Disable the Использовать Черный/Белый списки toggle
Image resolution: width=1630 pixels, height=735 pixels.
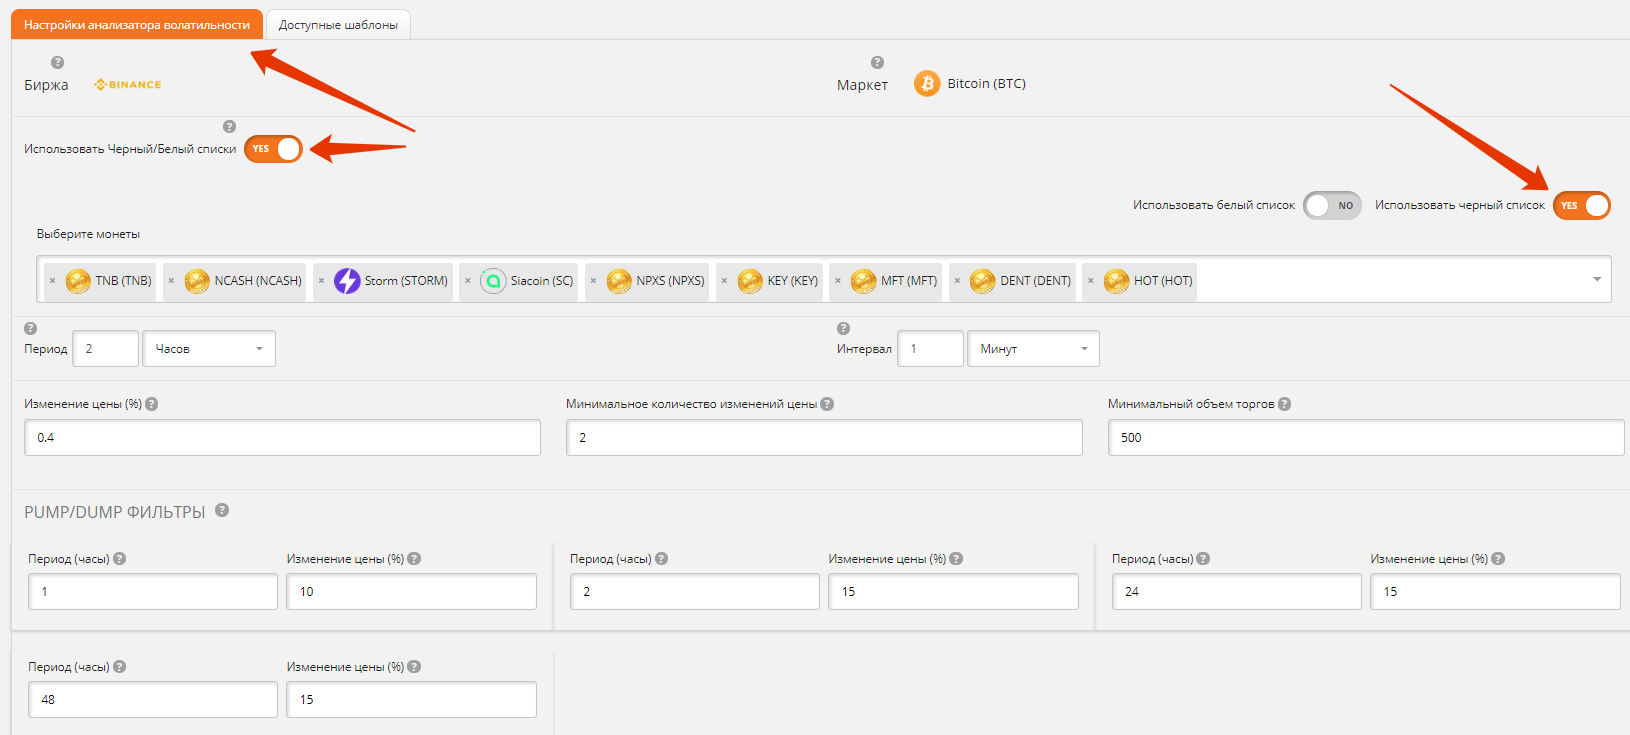(x=273, y=149)
